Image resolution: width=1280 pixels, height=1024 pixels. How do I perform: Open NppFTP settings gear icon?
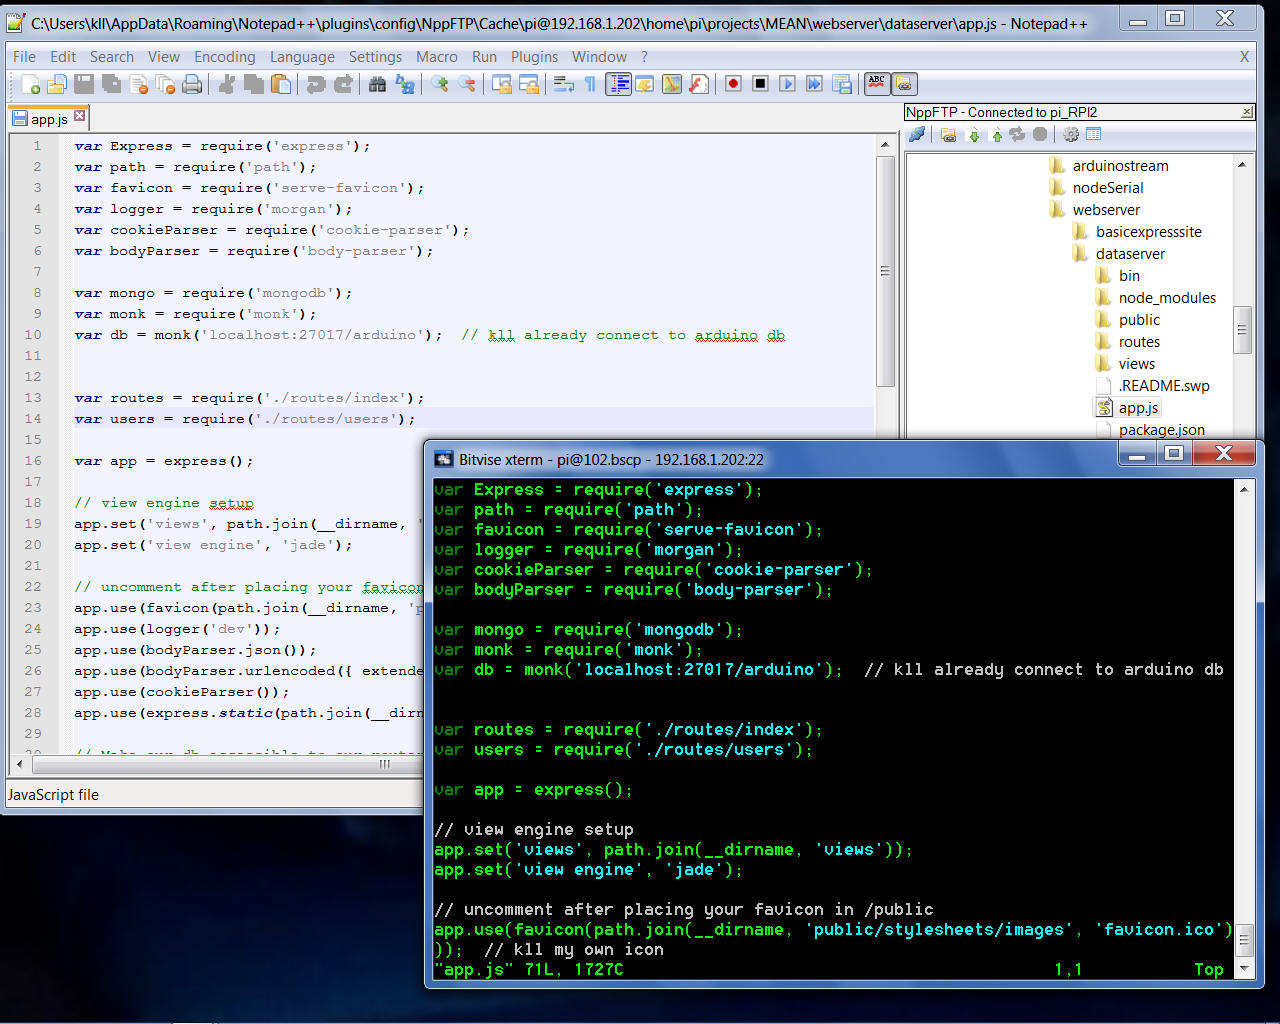tap(1070, 135)
